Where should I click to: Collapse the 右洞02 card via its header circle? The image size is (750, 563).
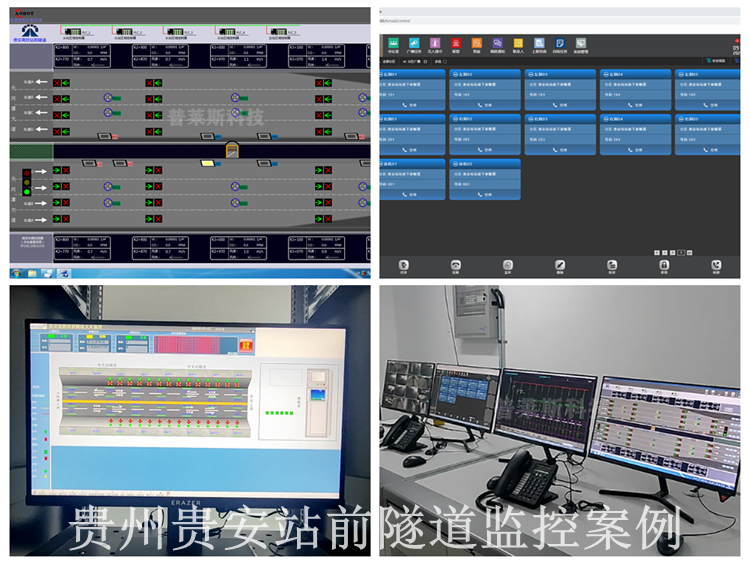[x=456, y=119]
